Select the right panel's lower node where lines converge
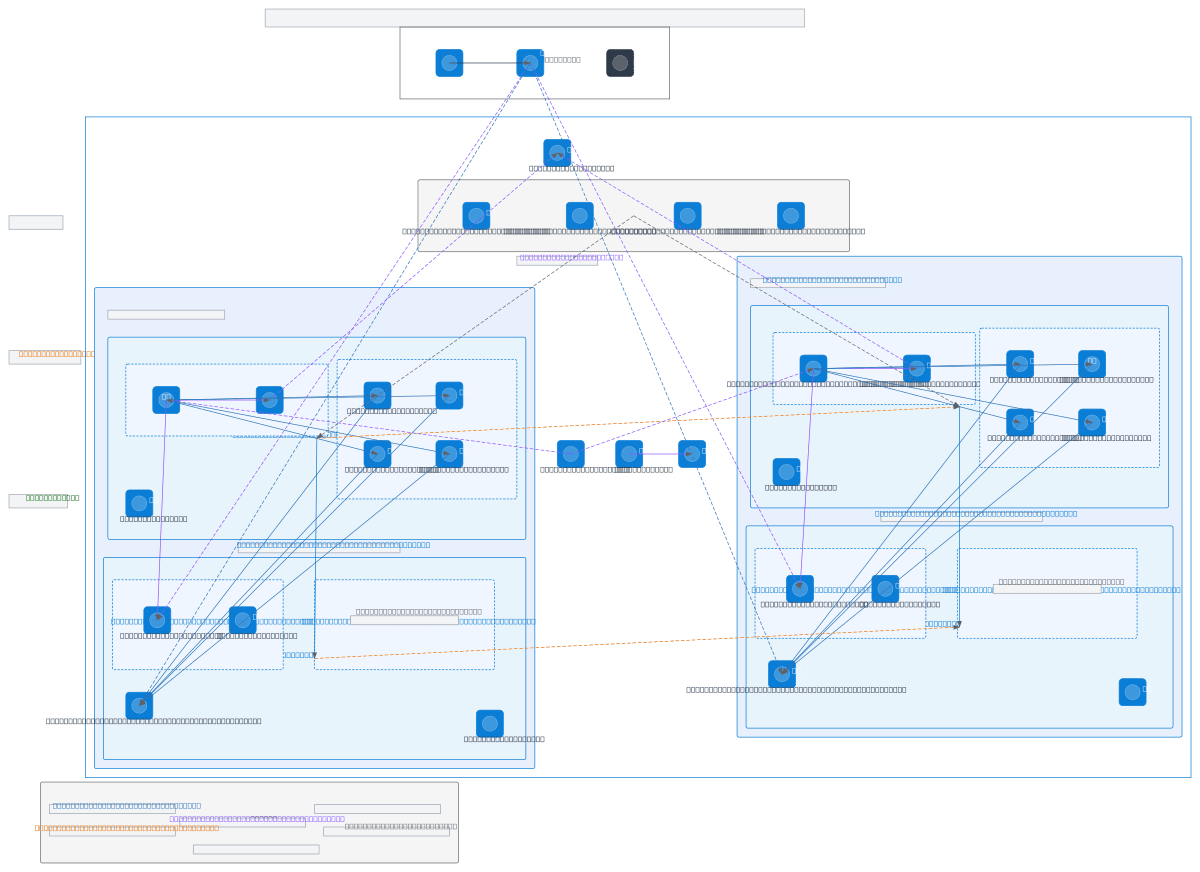 [782, 674]
